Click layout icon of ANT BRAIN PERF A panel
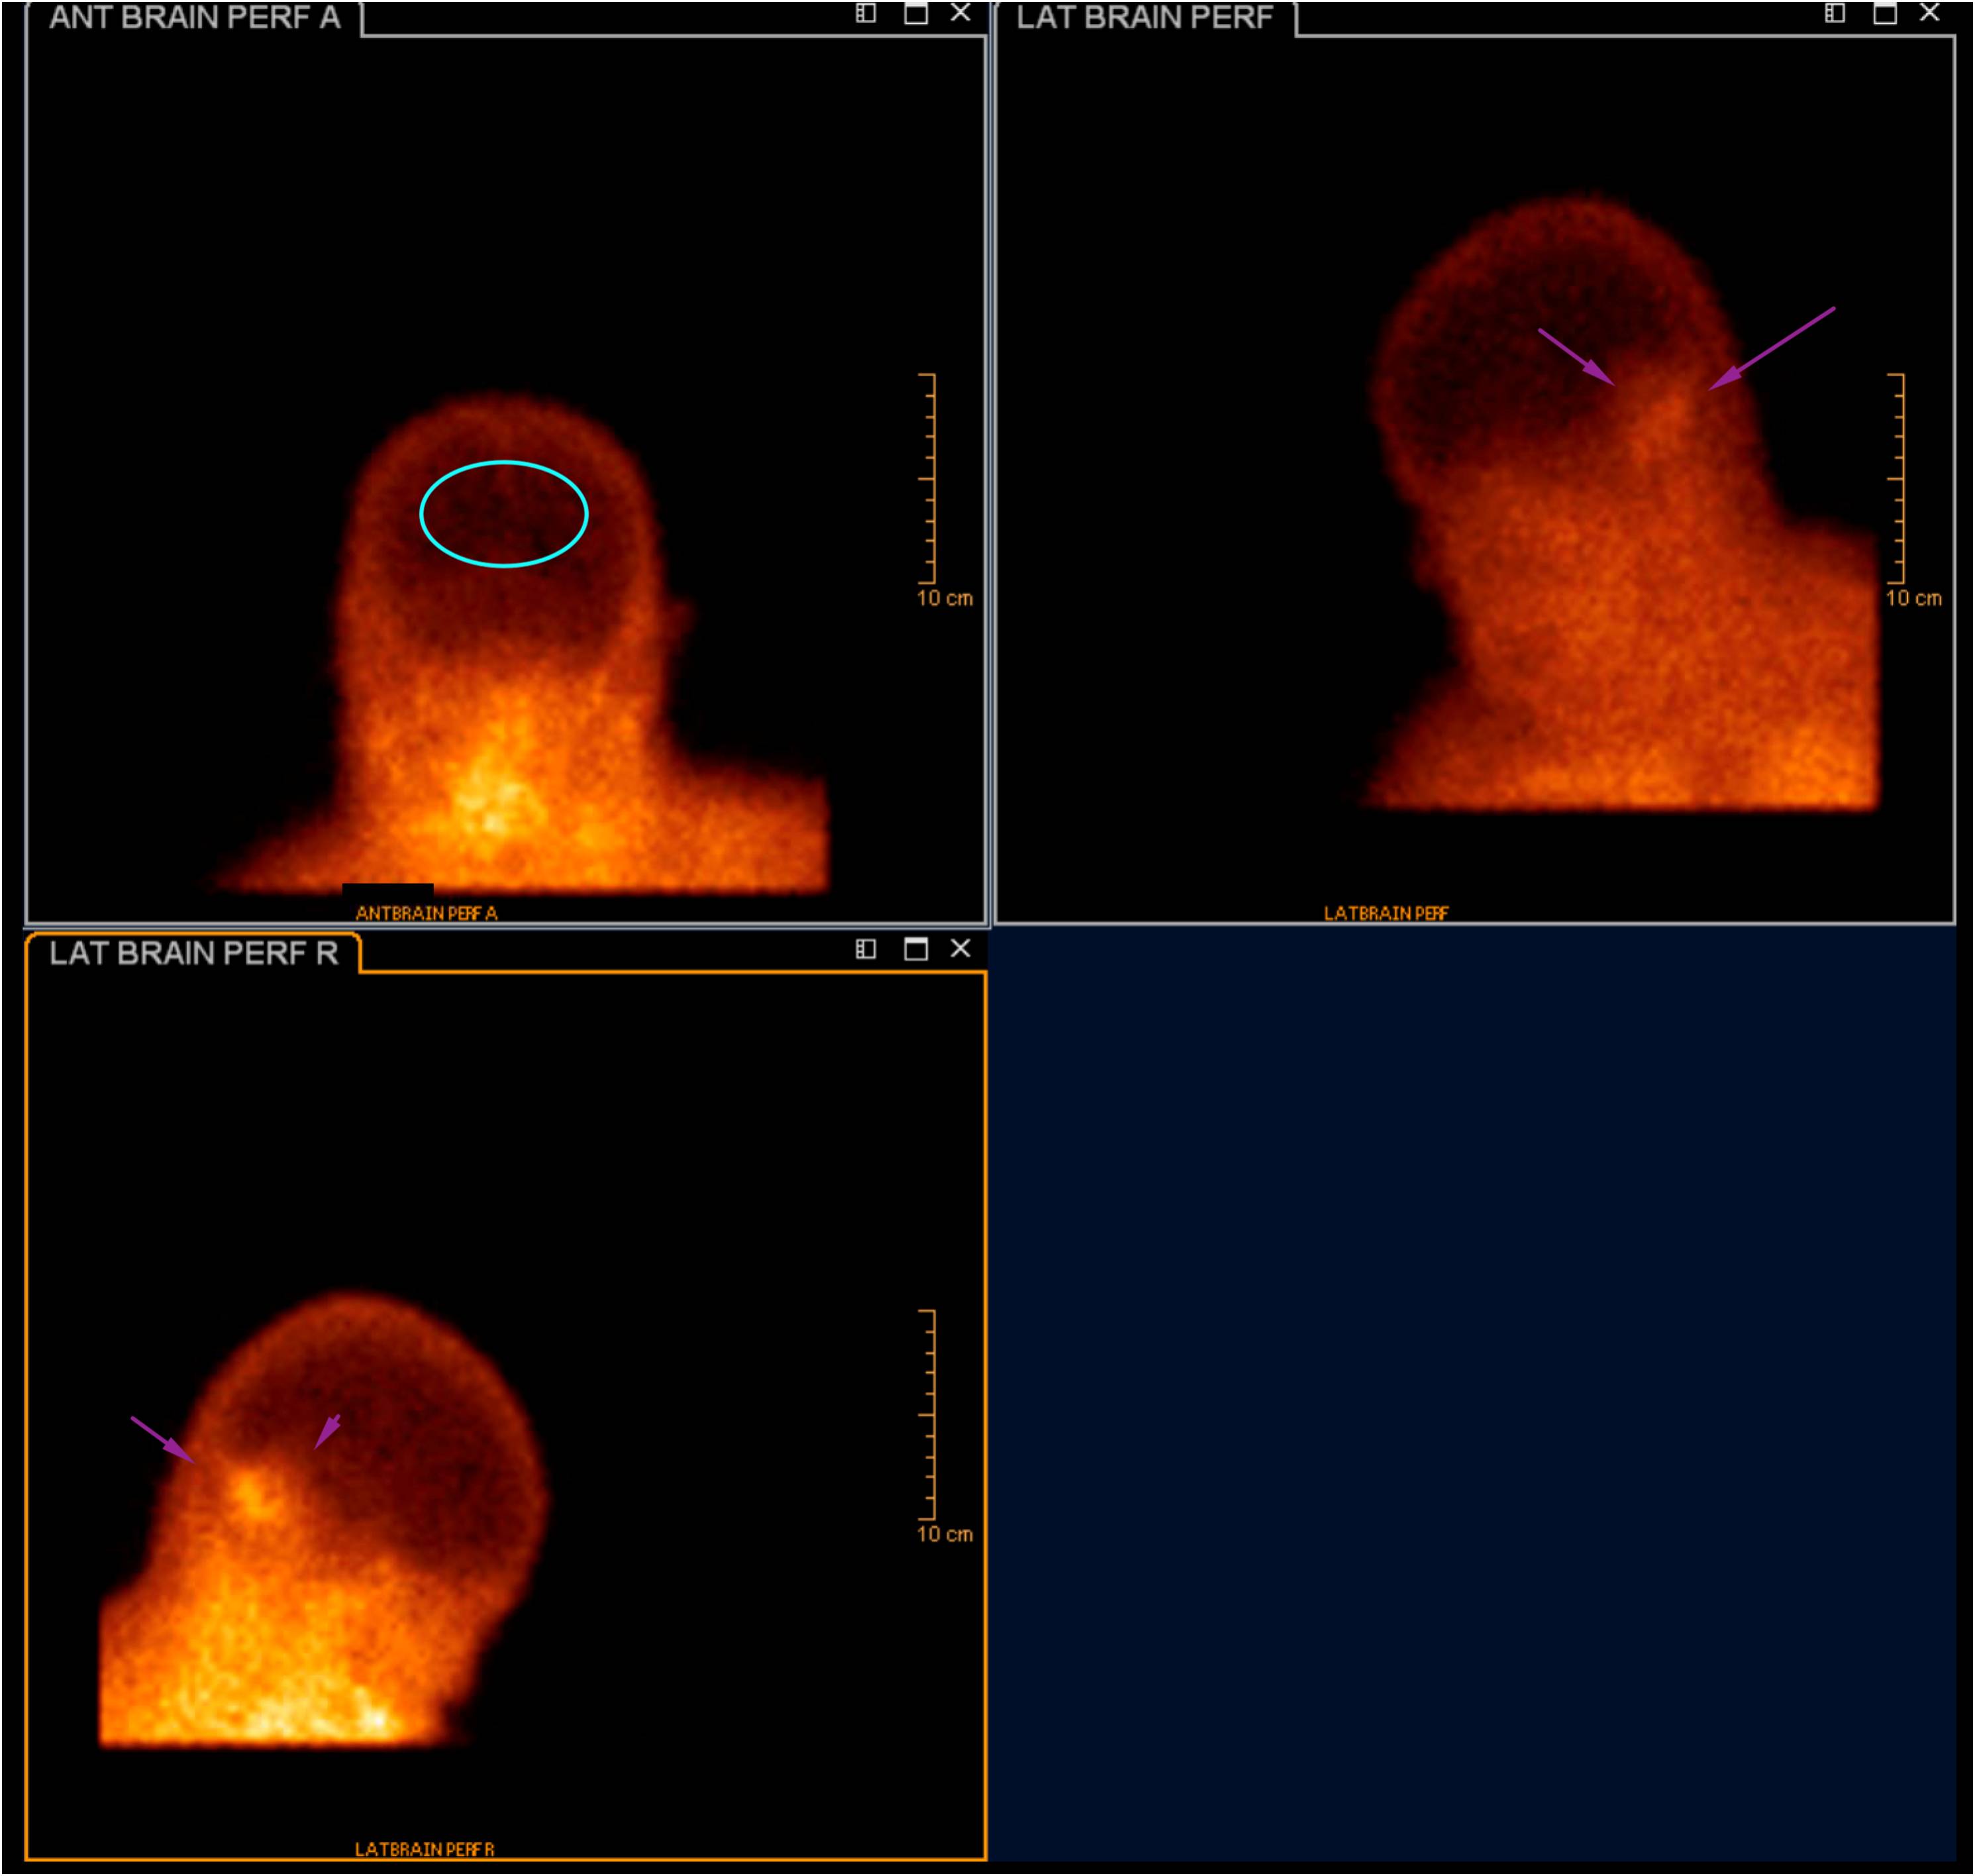 866,13
